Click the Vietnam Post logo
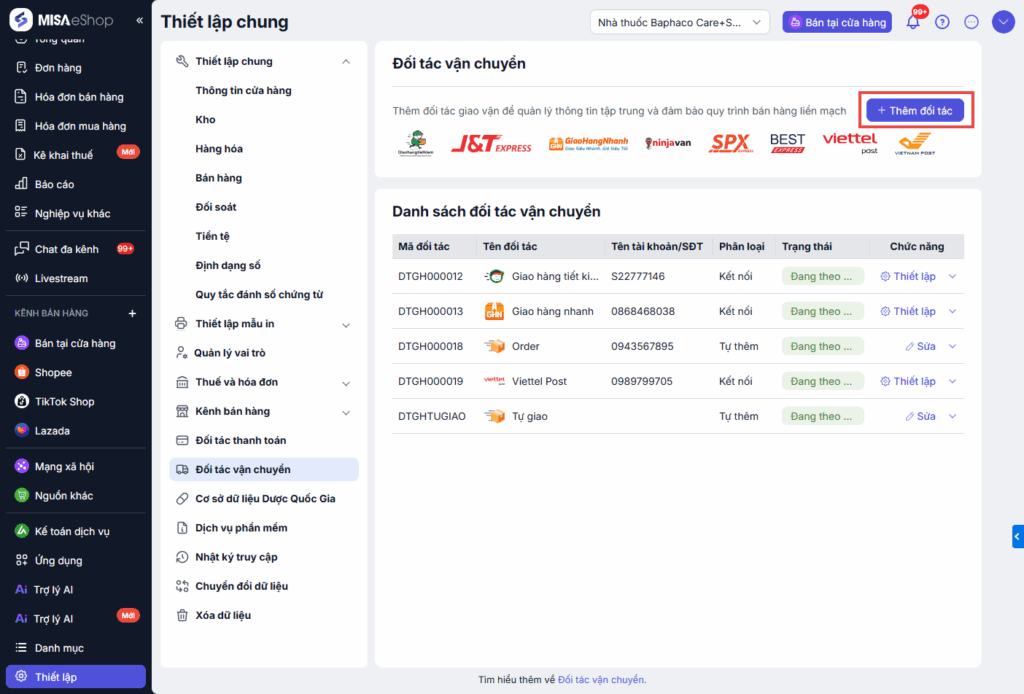Screen dimensions: 1024x694 point(914,144)
